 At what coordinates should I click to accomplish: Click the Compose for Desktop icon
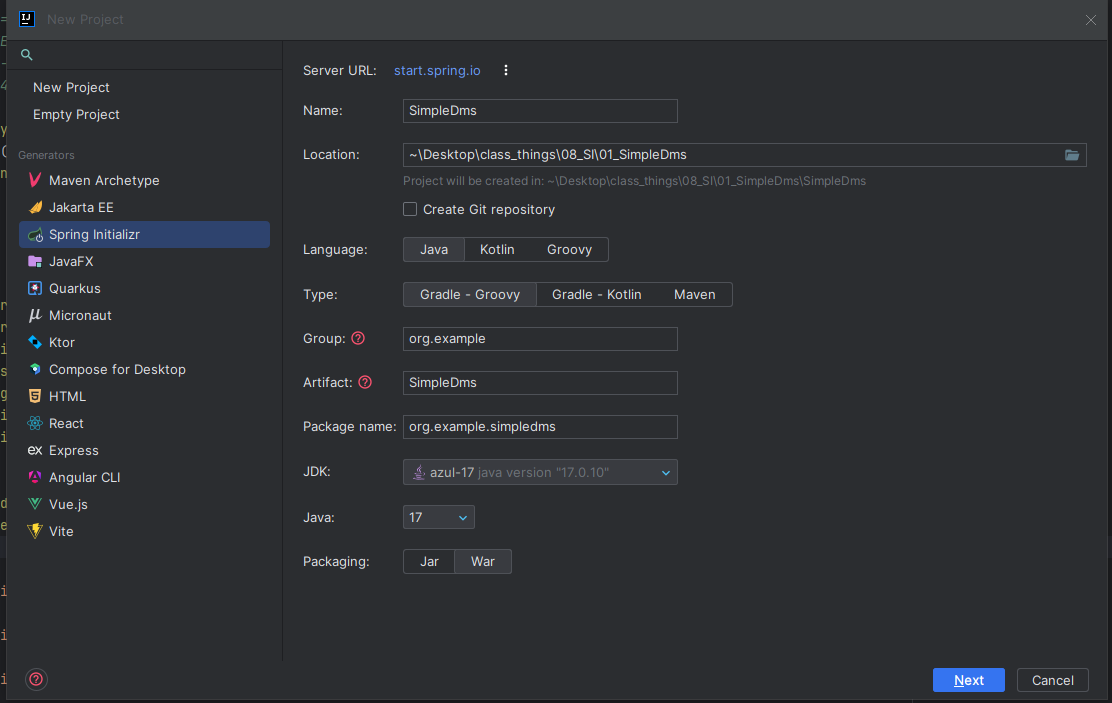(x=35, y=369)
